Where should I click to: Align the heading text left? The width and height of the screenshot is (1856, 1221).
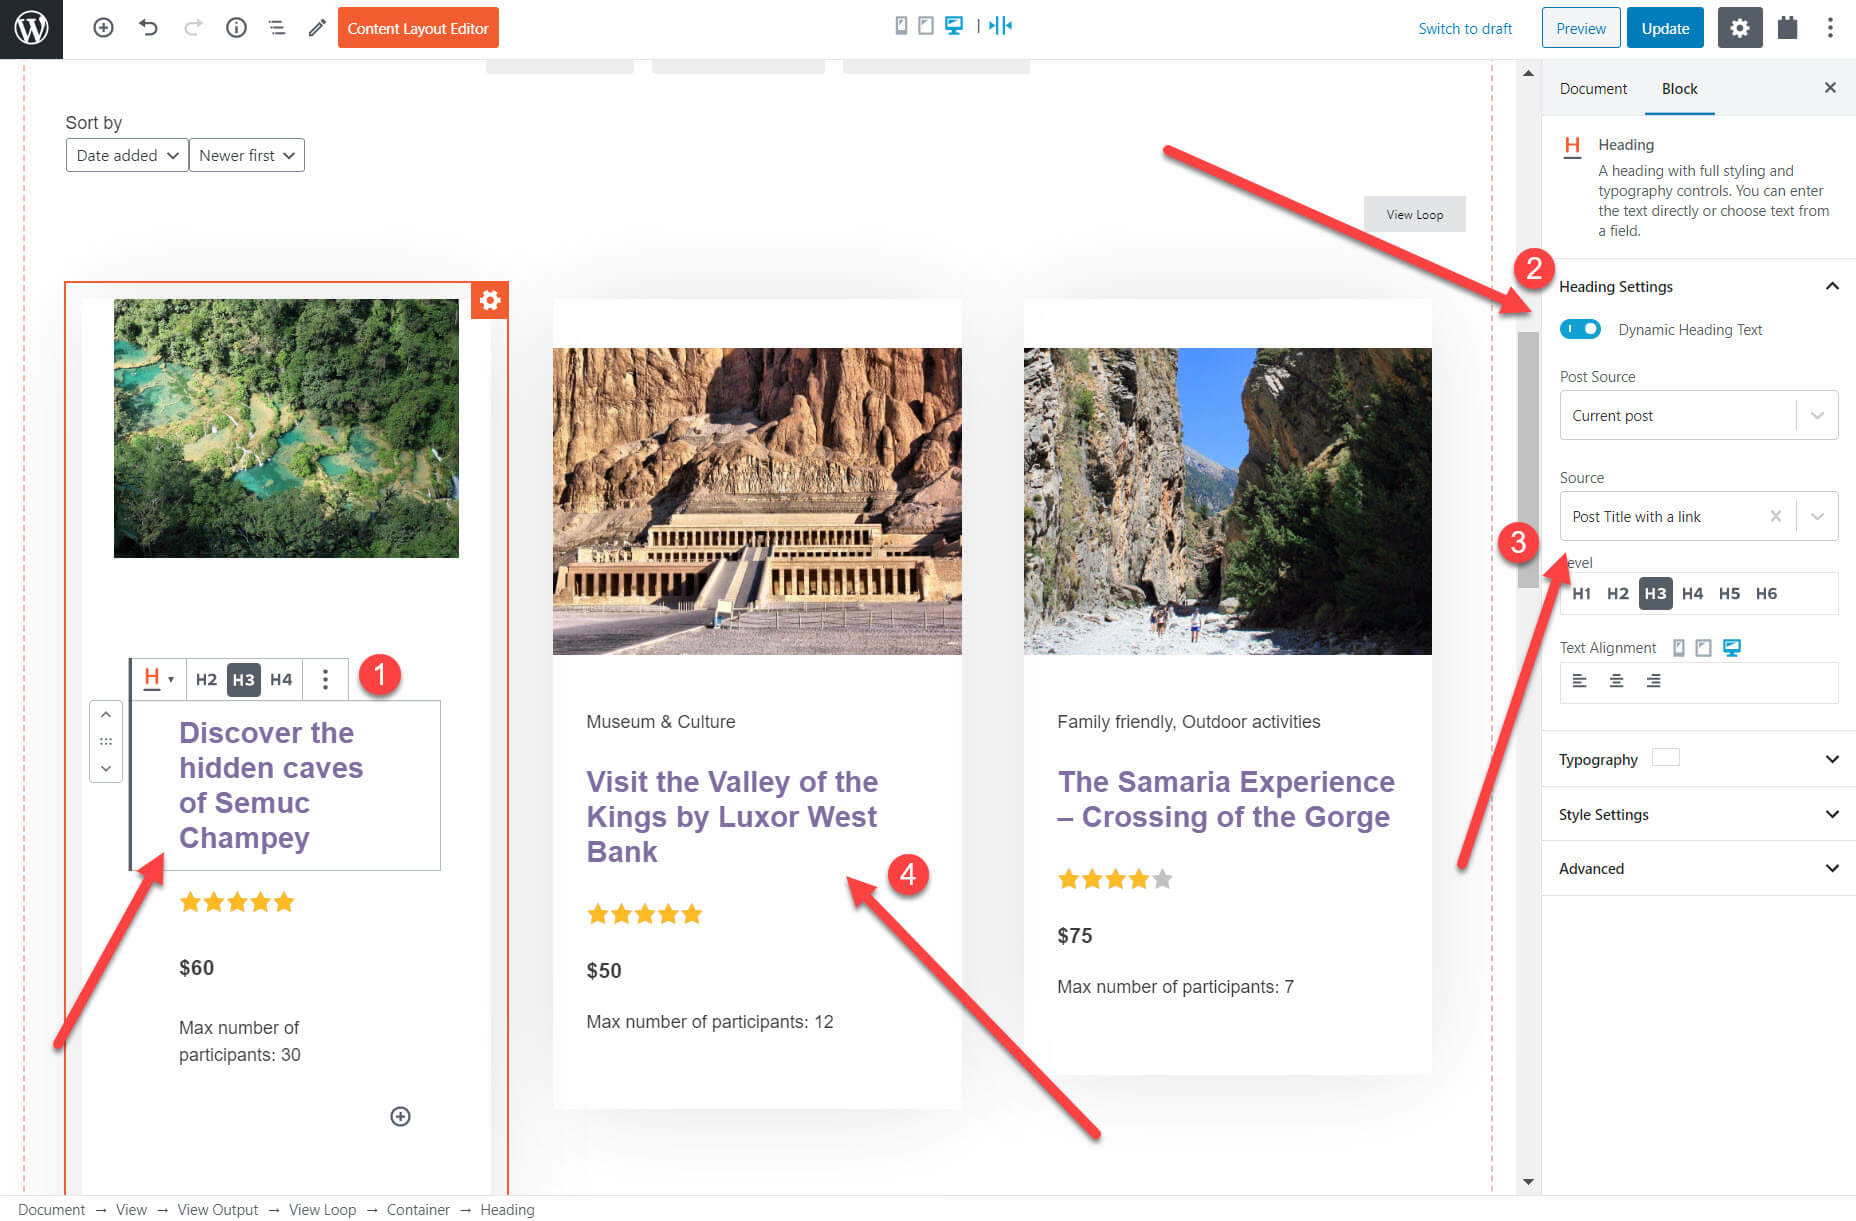(1580, 681)
